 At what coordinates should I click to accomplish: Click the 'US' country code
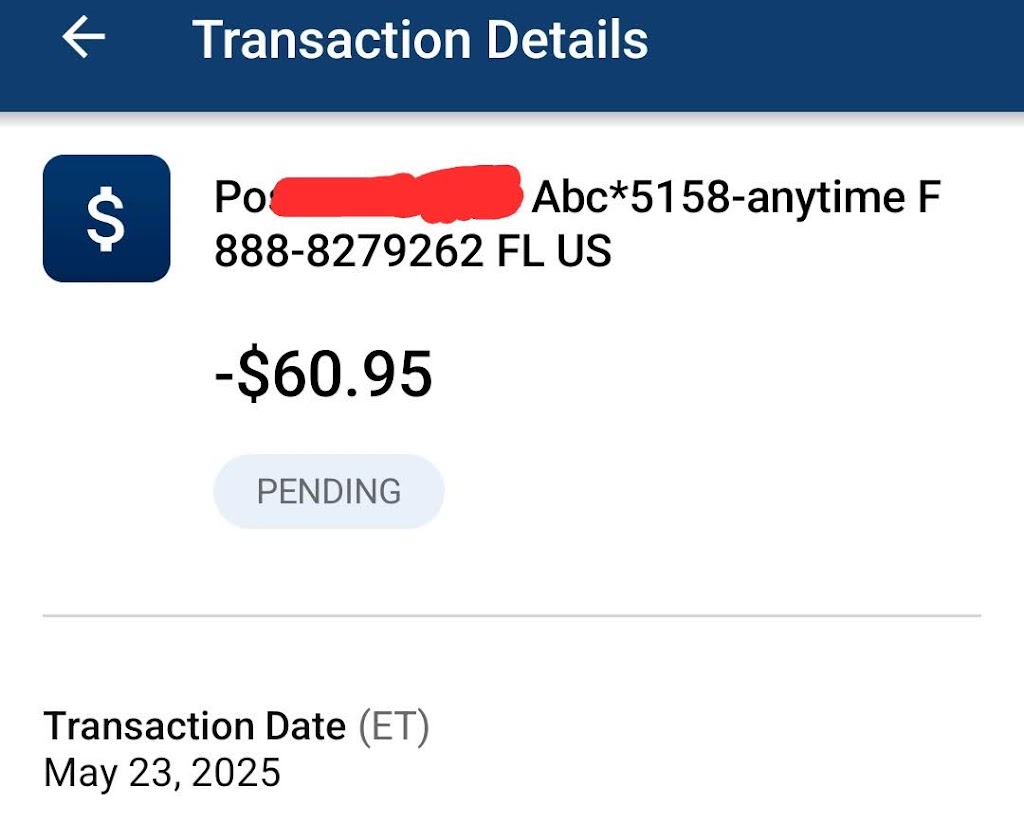tap(584, 251)
